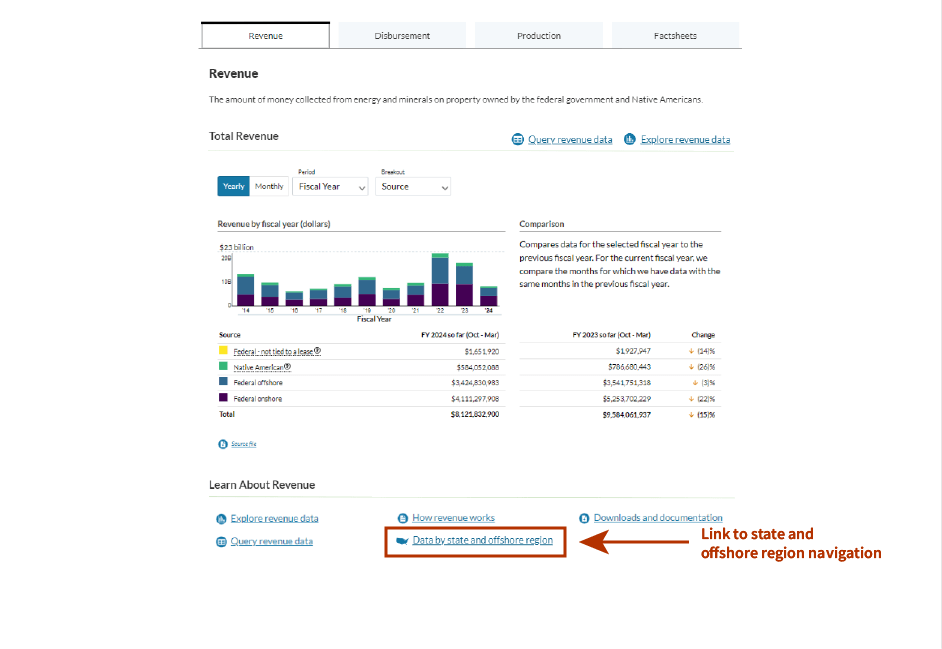Open the Breakout Source dropdown

pos(414,187)
